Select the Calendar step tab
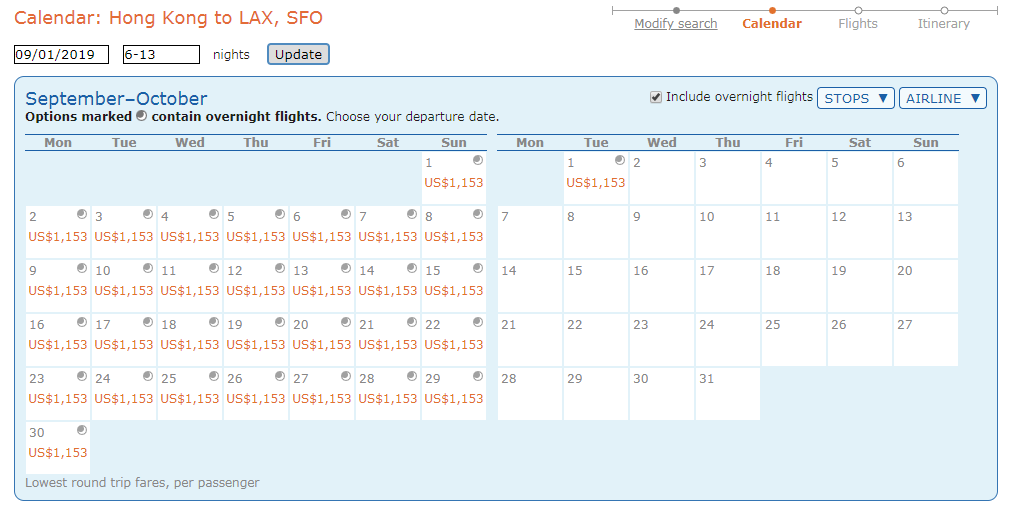 [772, 24]
